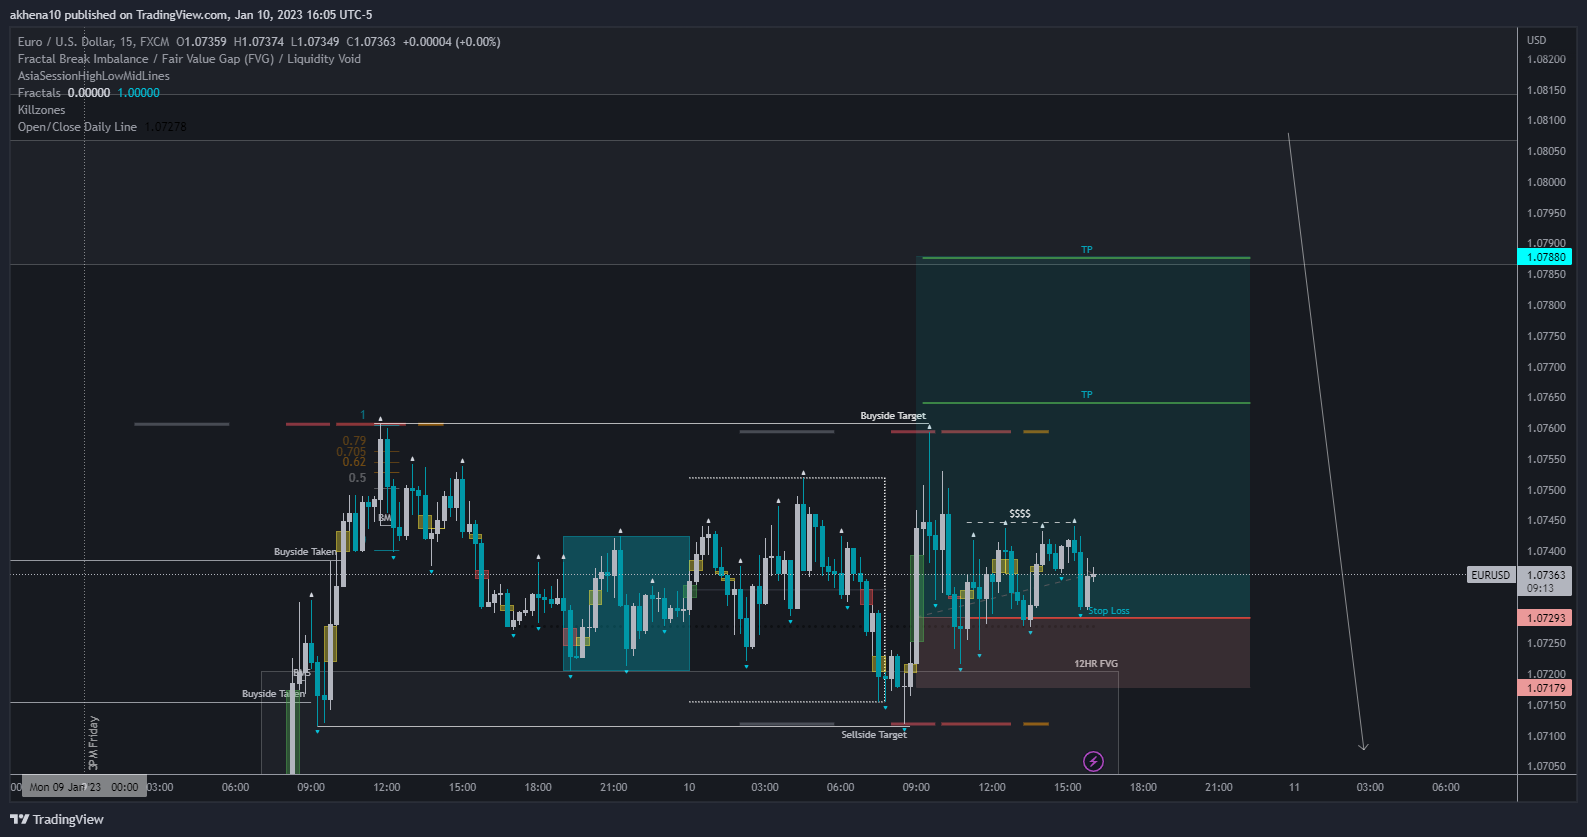This screenshot has height=837, width=1587.
Task: Click the Fractals value 1.00000 in legend
Action: coord(139,93)
